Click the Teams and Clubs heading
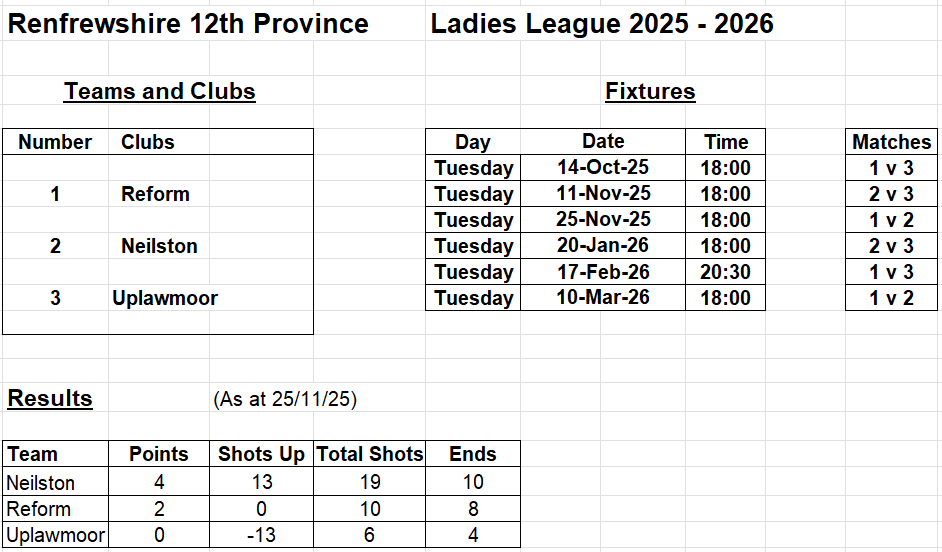 click(x=160, y=92)
